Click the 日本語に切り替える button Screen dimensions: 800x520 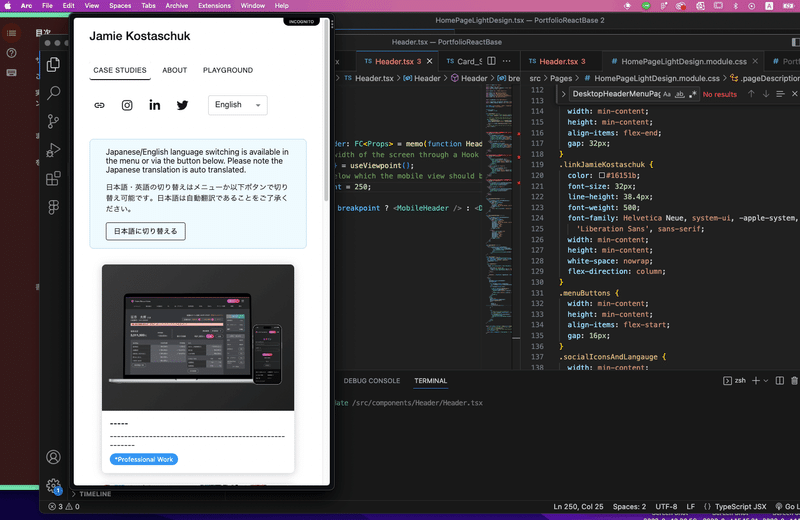[145, 231]
